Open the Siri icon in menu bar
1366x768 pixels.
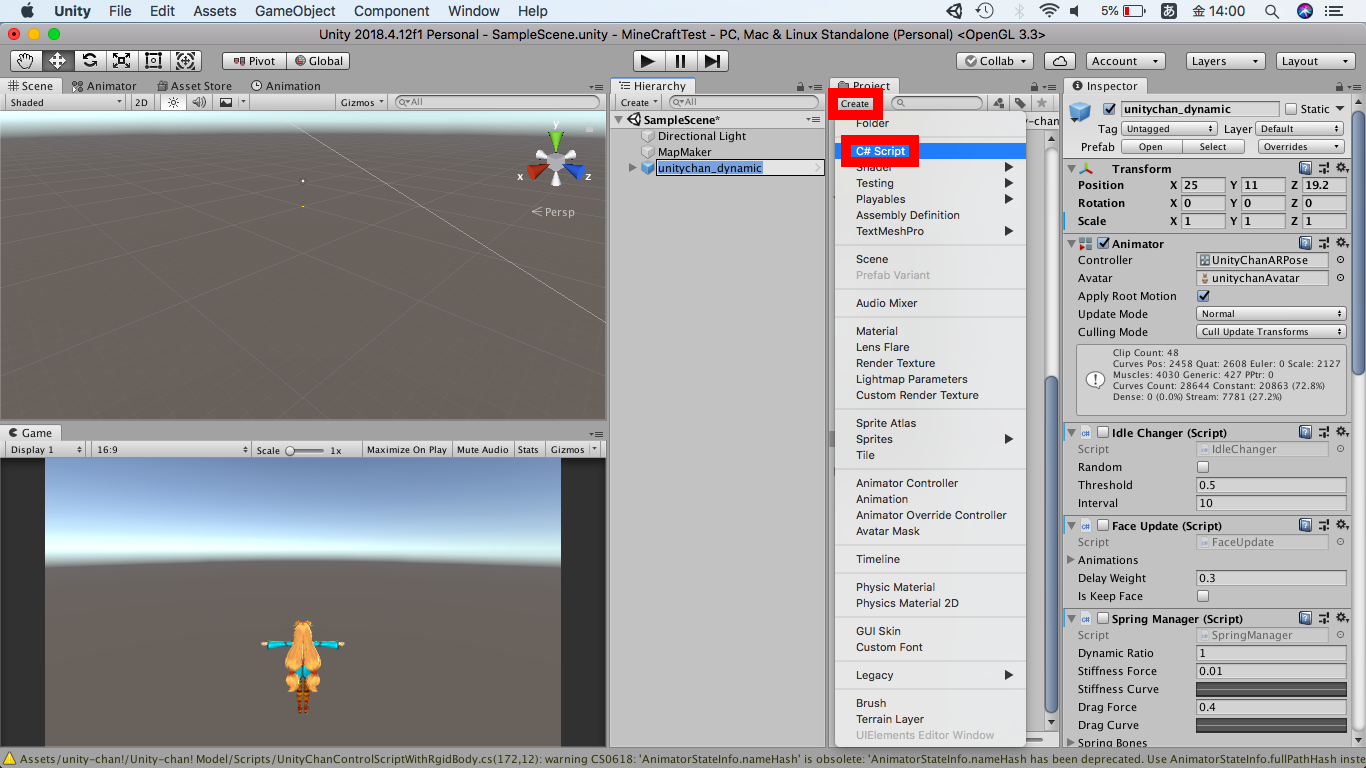click(x=1305, y=11)
